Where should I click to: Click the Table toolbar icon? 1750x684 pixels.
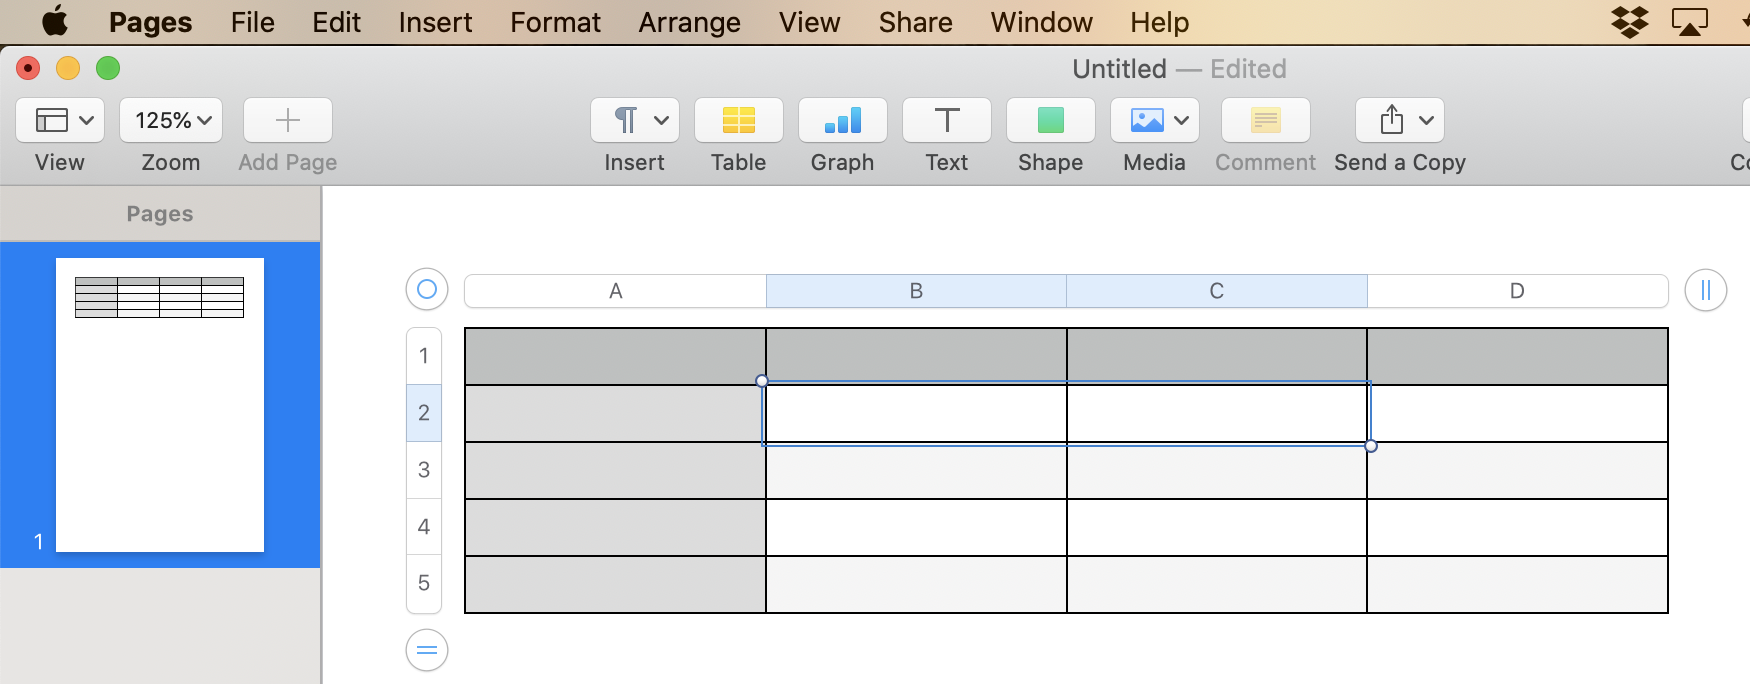pos(738,121)
